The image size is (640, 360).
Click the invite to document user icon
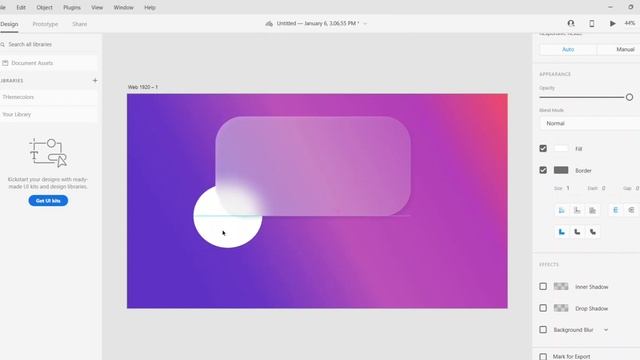click(571, 23)
